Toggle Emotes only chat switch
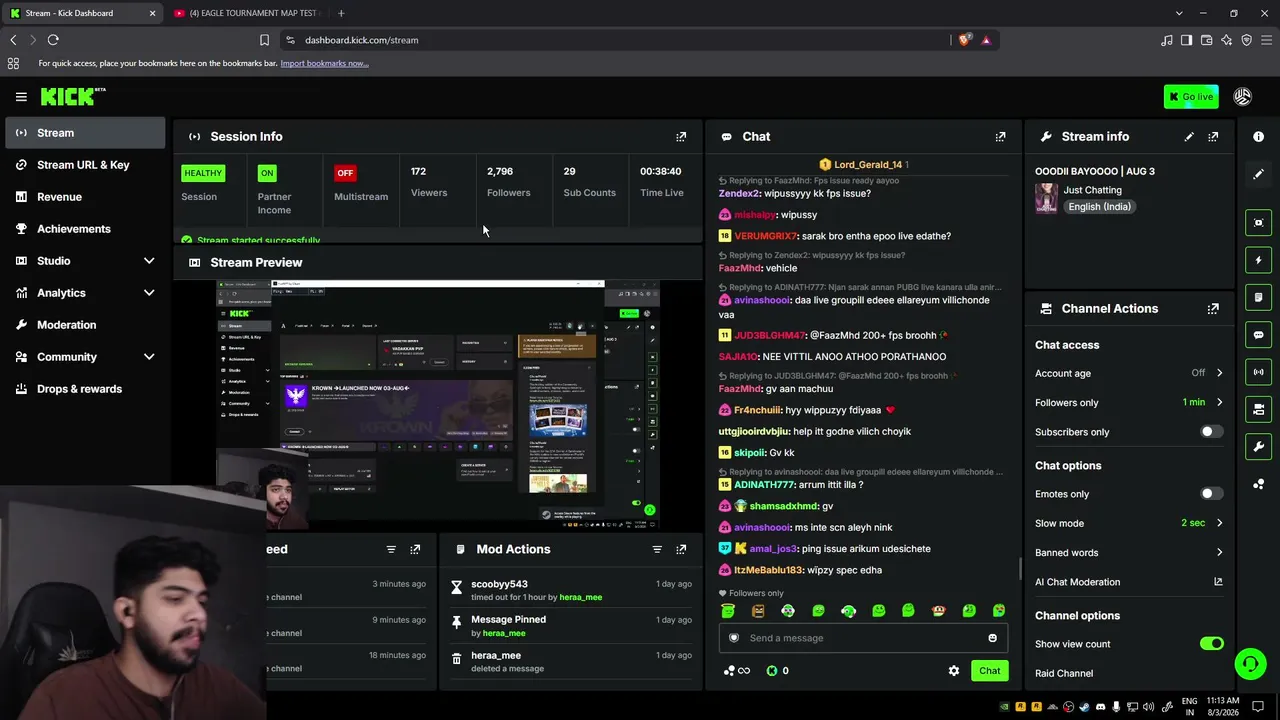Viewport: 1280px width, 720px height. (x=1211, y=494)
